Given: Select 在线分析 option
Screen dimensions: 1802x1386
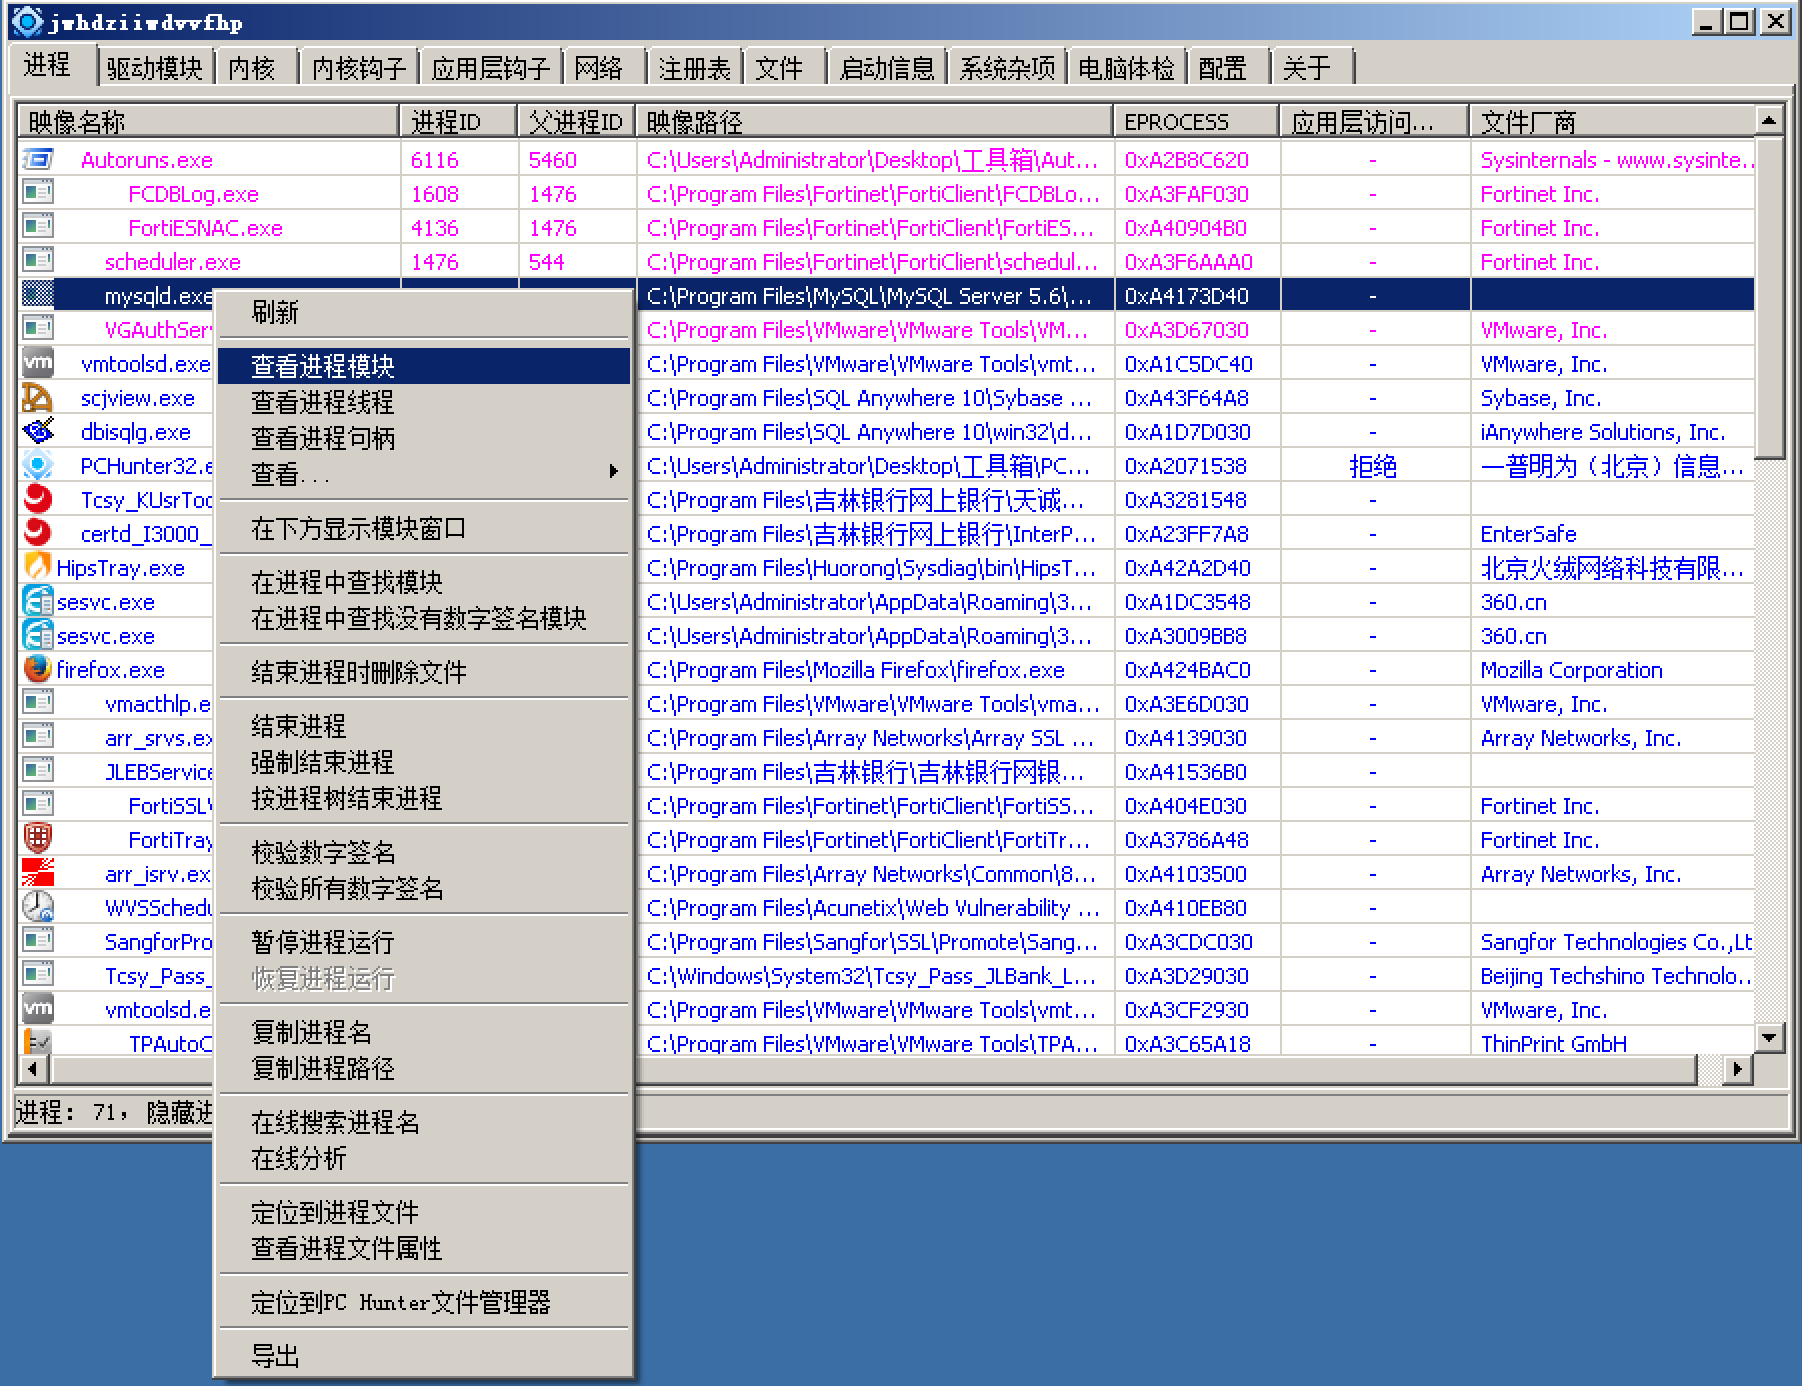Looking at the screenshot, I should click(424, 1158).
